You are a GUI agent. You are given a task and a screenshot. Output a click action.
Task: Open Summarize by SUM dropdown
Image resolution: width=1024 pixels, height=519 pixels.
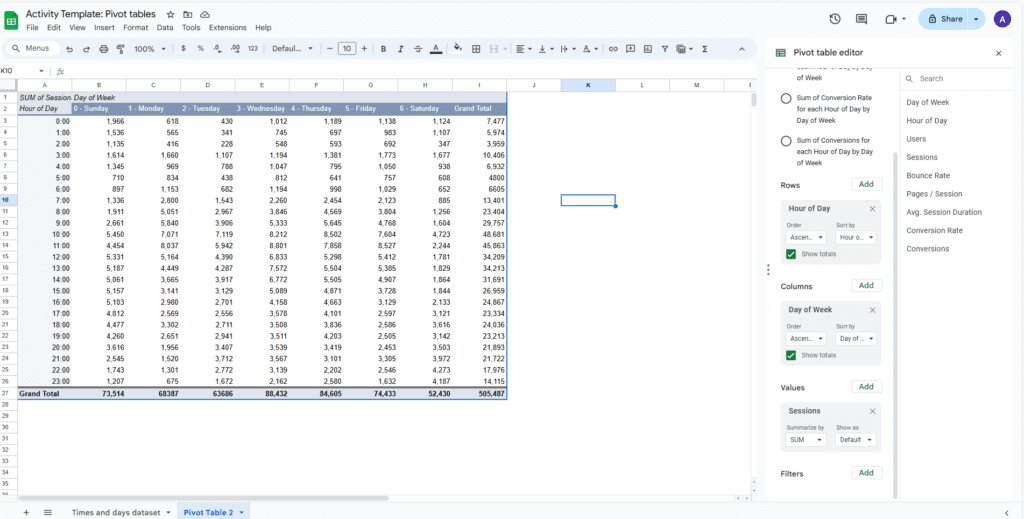point(806,440)
